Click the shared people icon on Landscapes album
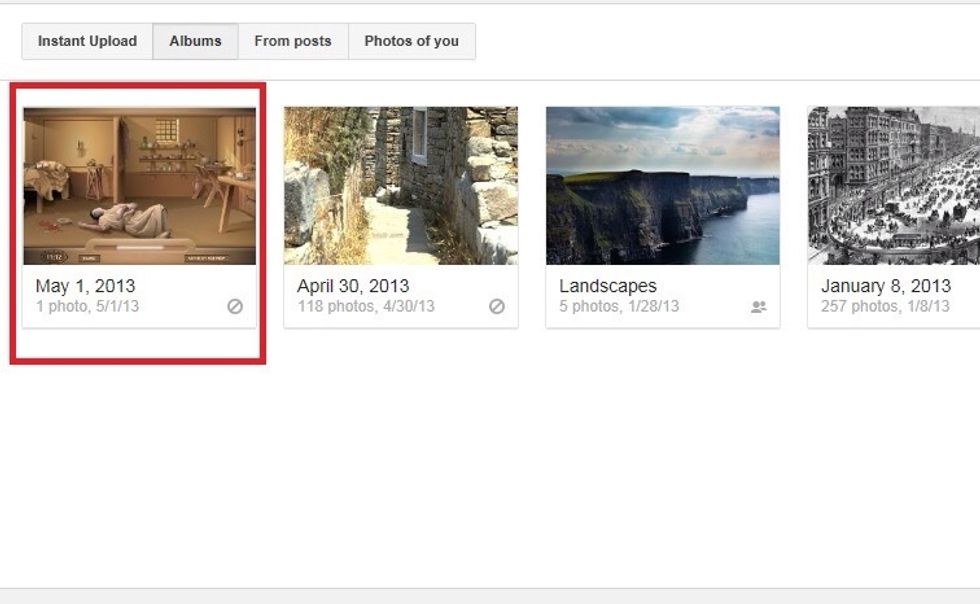 pyautogui.click(x=759, y=307)
